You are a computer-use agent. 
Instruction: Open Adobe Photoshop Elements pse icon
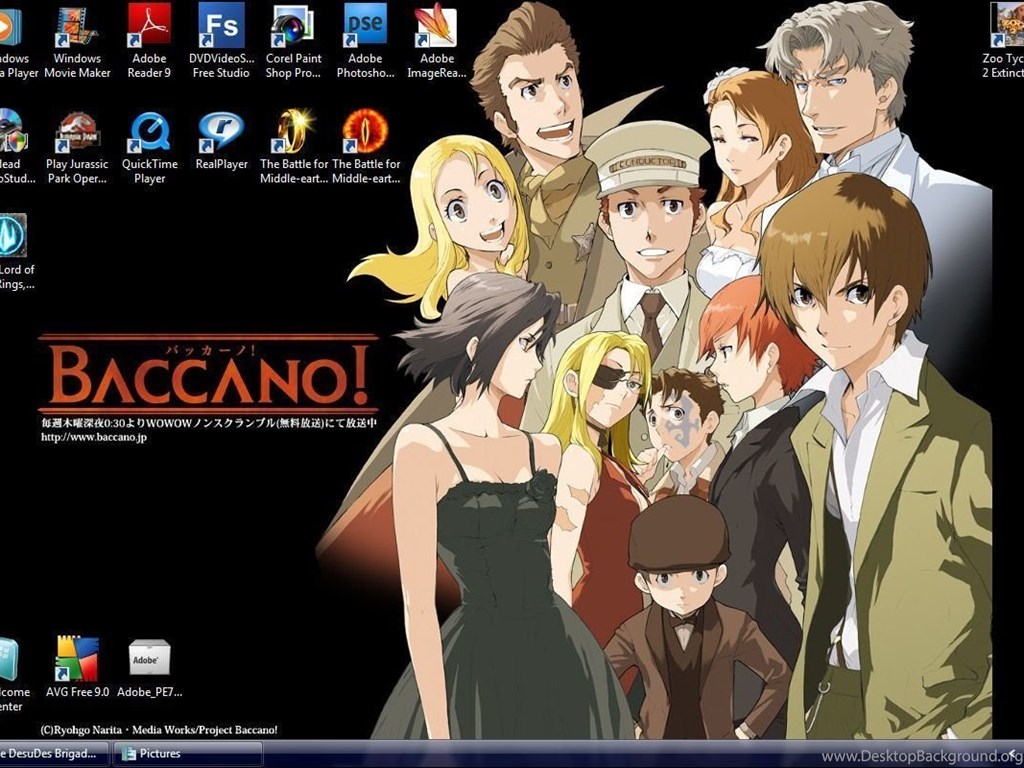tap(365, 27)
